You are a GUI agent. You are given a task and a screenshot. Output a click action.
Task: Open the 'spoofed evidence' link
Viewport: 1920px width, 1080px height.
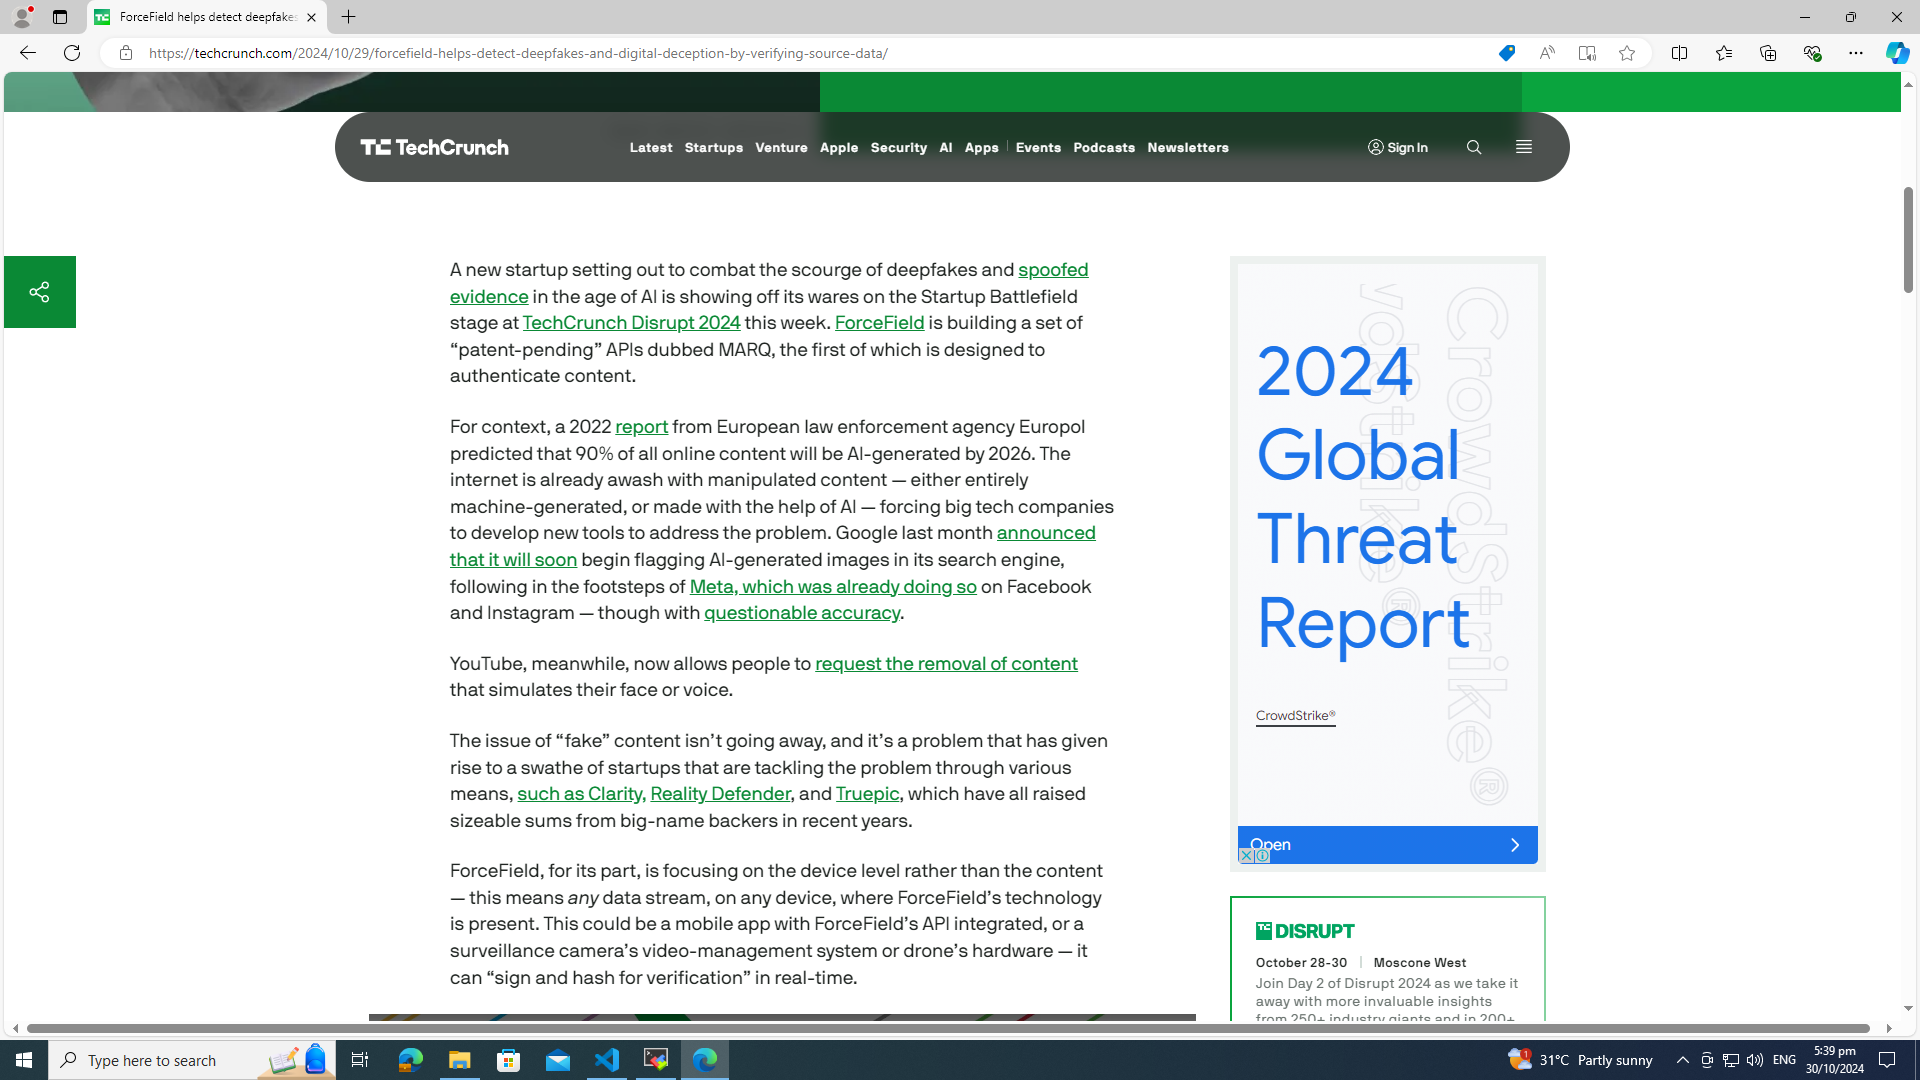tap(1053, 270)
